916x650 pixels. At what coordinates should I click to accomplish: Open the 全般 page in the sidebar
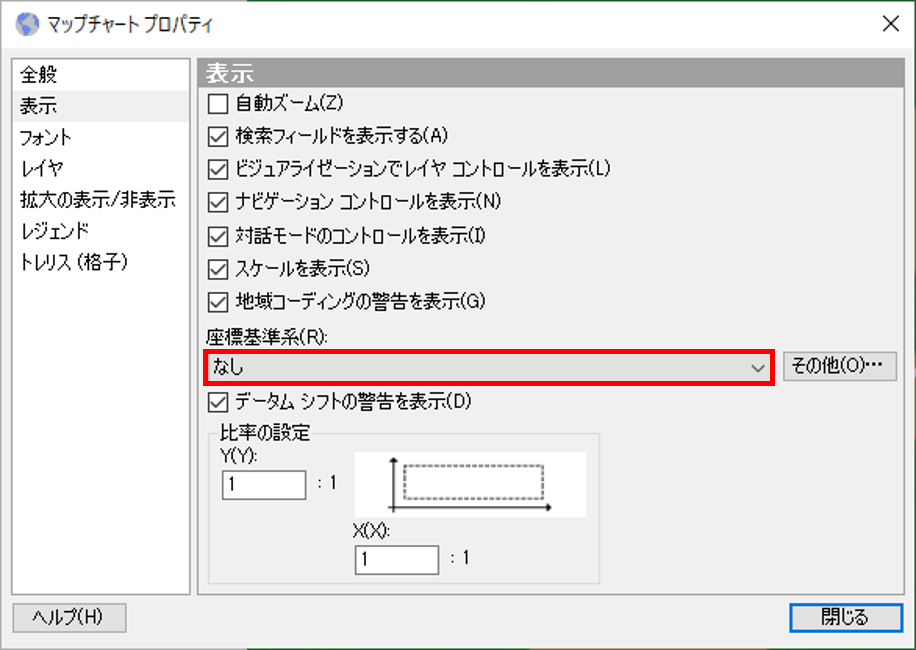pyautogui.click(x=99, y=75)
